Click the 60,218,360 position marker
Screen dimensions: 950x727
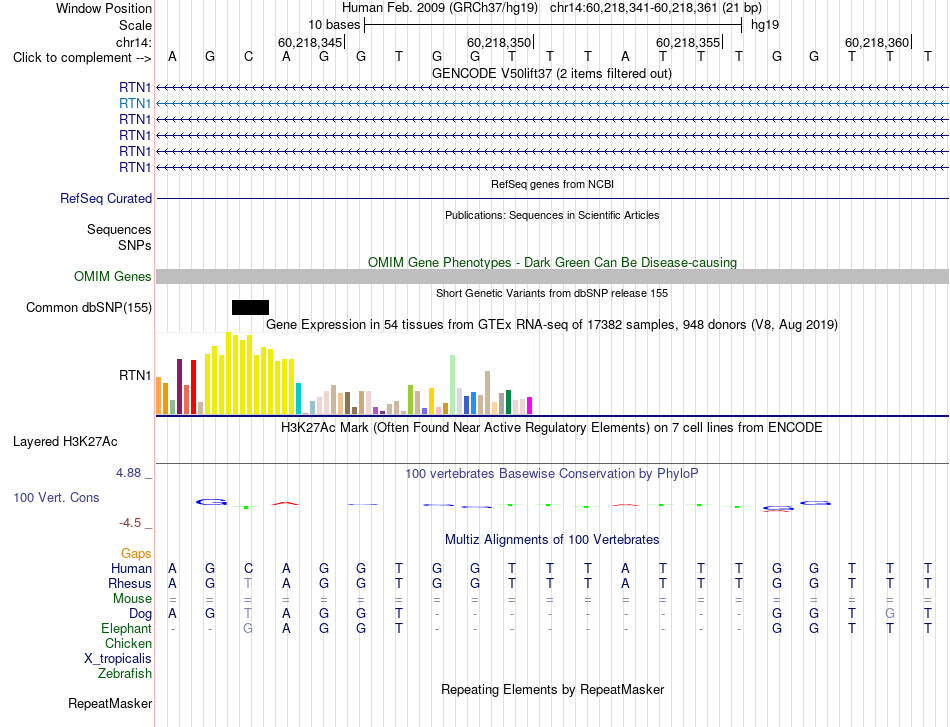(877, 42)
